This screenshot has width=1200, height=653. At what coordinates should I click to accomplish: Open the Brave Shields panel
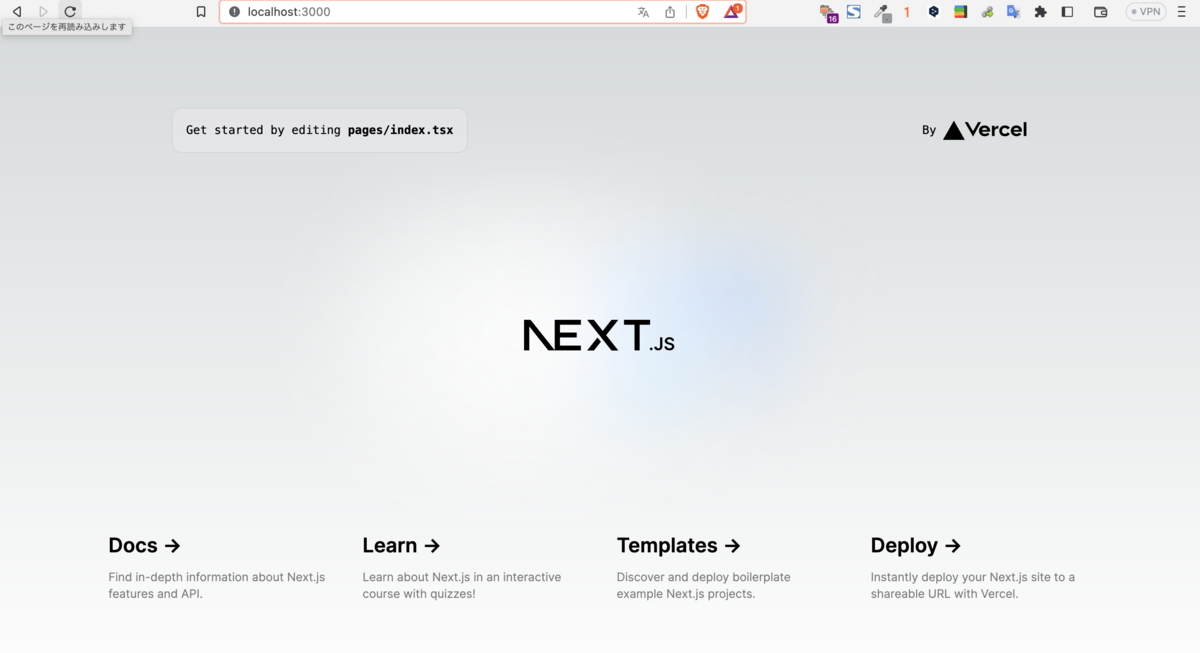click(703, 11)
